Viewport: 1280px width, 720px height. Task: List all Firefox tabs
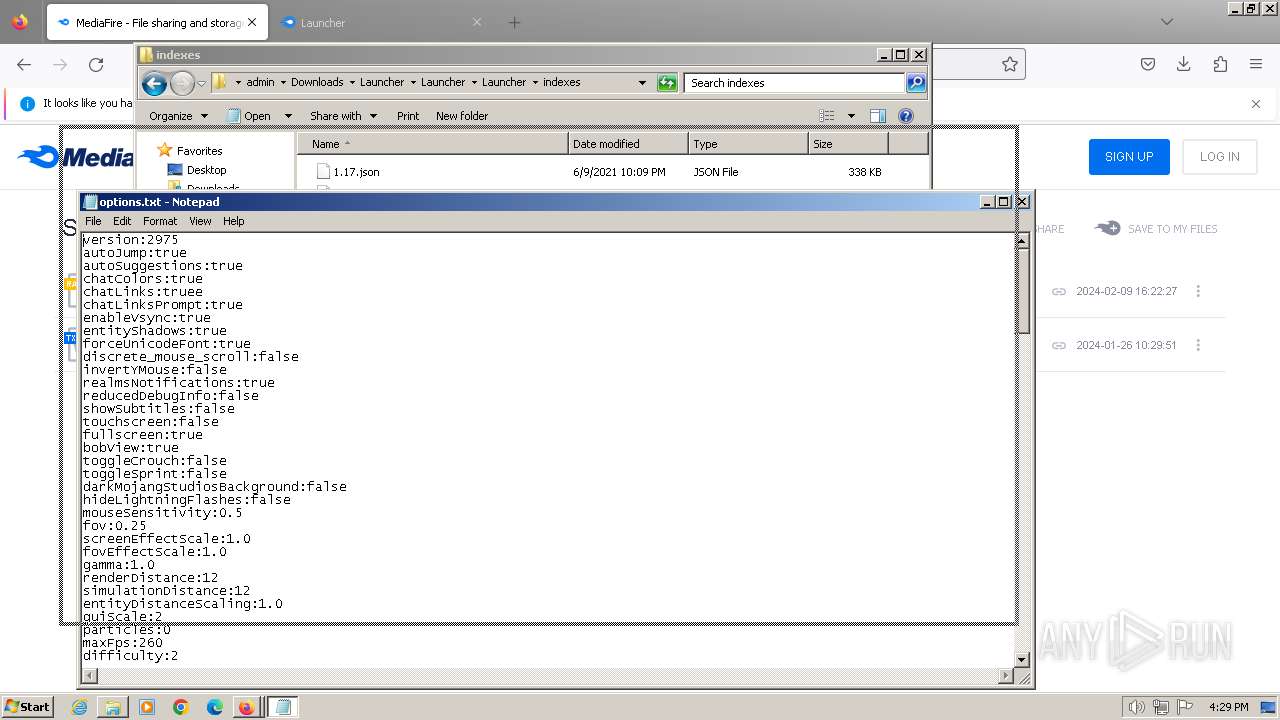1166,22
